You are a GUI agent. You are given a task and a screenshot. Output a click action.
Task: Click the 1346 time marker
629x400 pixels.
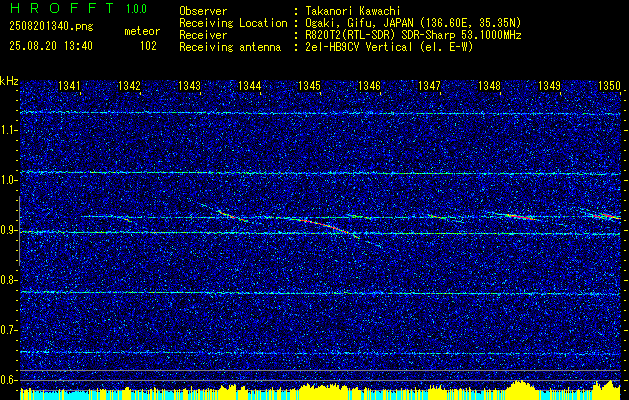369,86
